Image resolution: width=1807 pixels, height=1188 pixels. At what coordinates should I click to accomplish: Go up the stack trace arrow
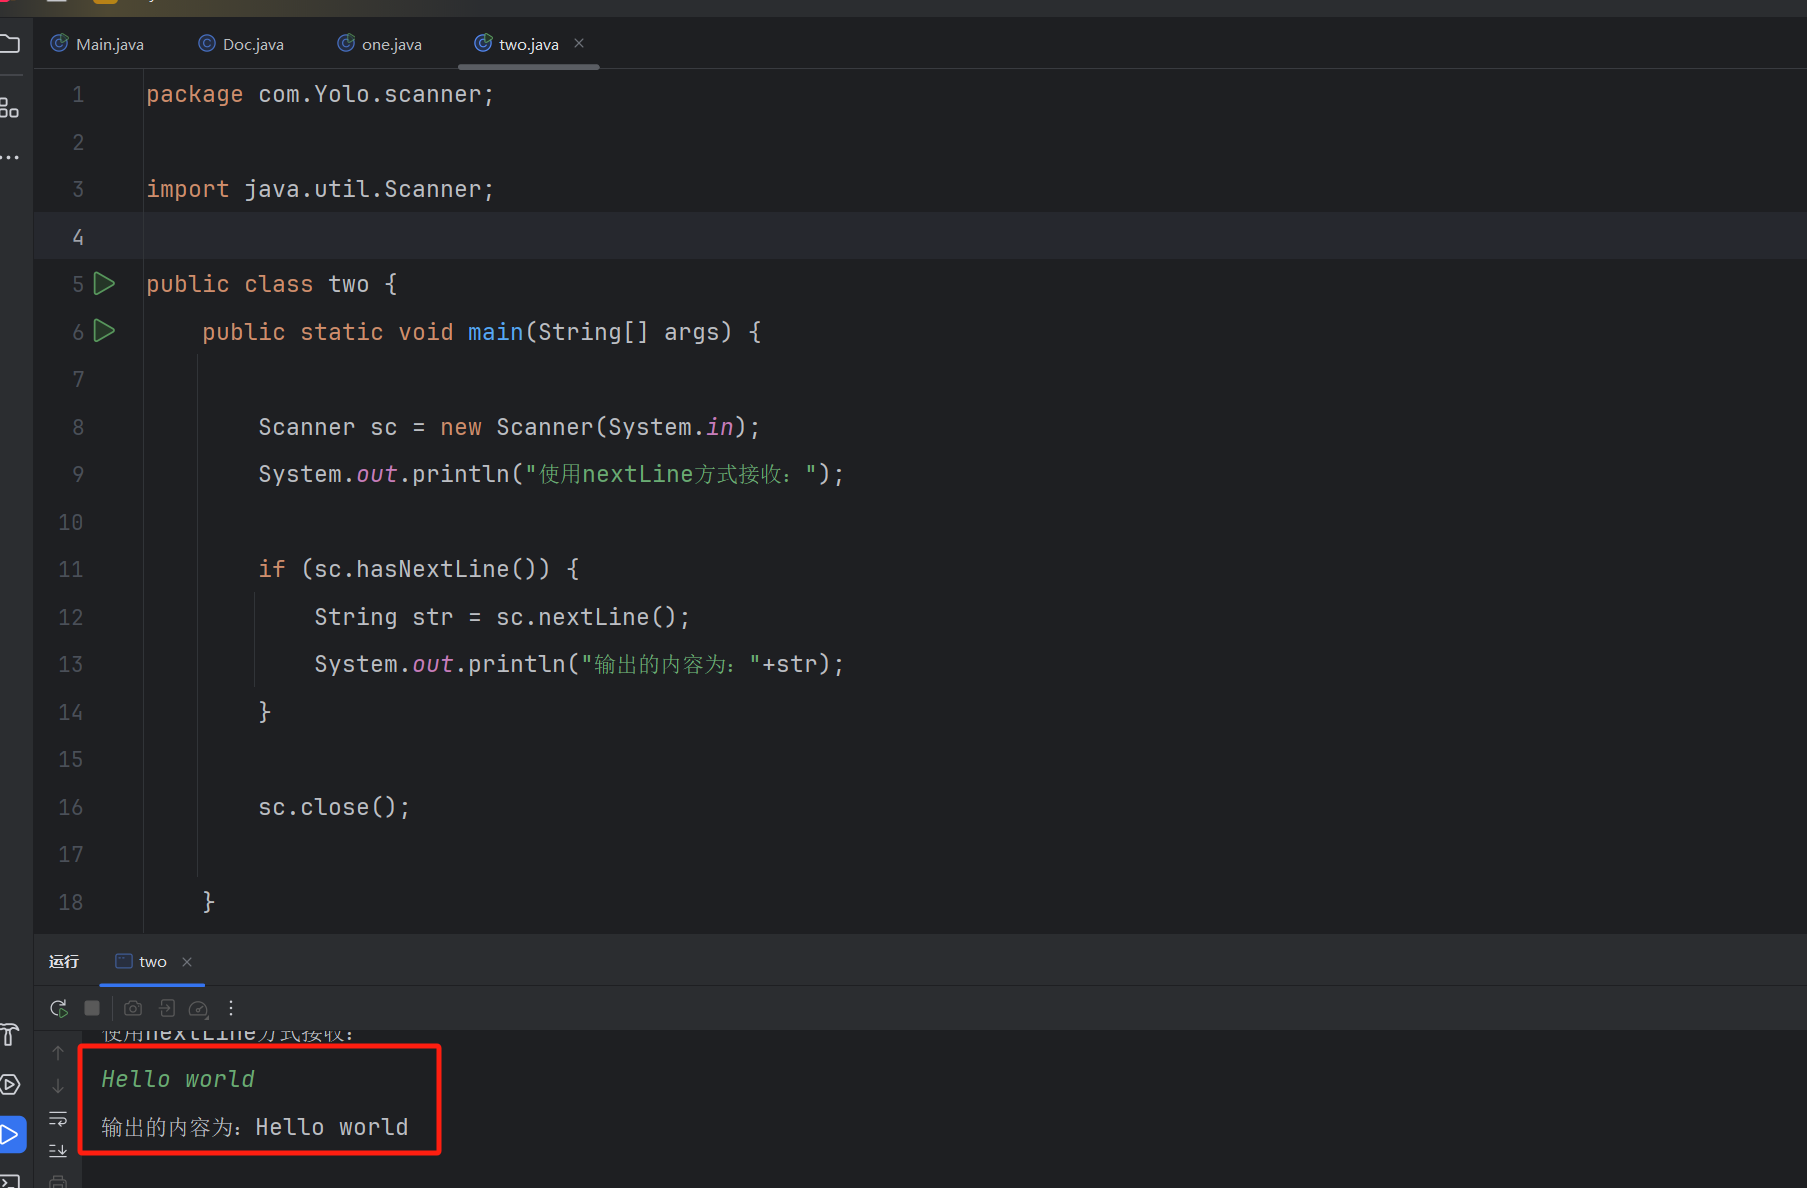pyautogui.click(x=58, y=1053)
